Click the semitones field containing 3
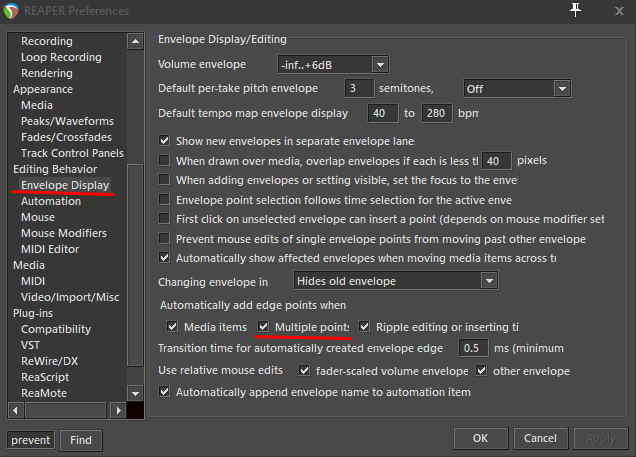Screen dimensions: 636x457 359,88
